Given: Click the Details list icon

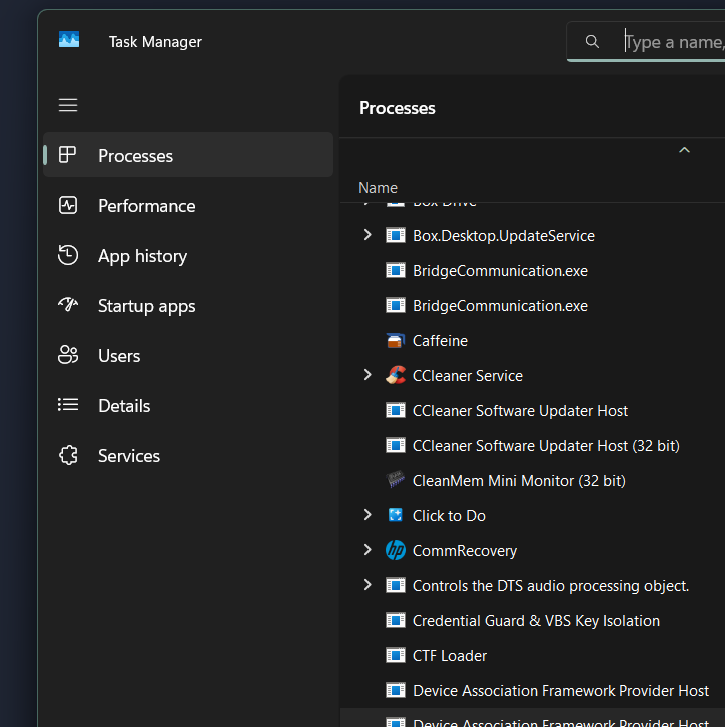Looking at the screenshot, I should pyautogui.click(x=68, y=405).
